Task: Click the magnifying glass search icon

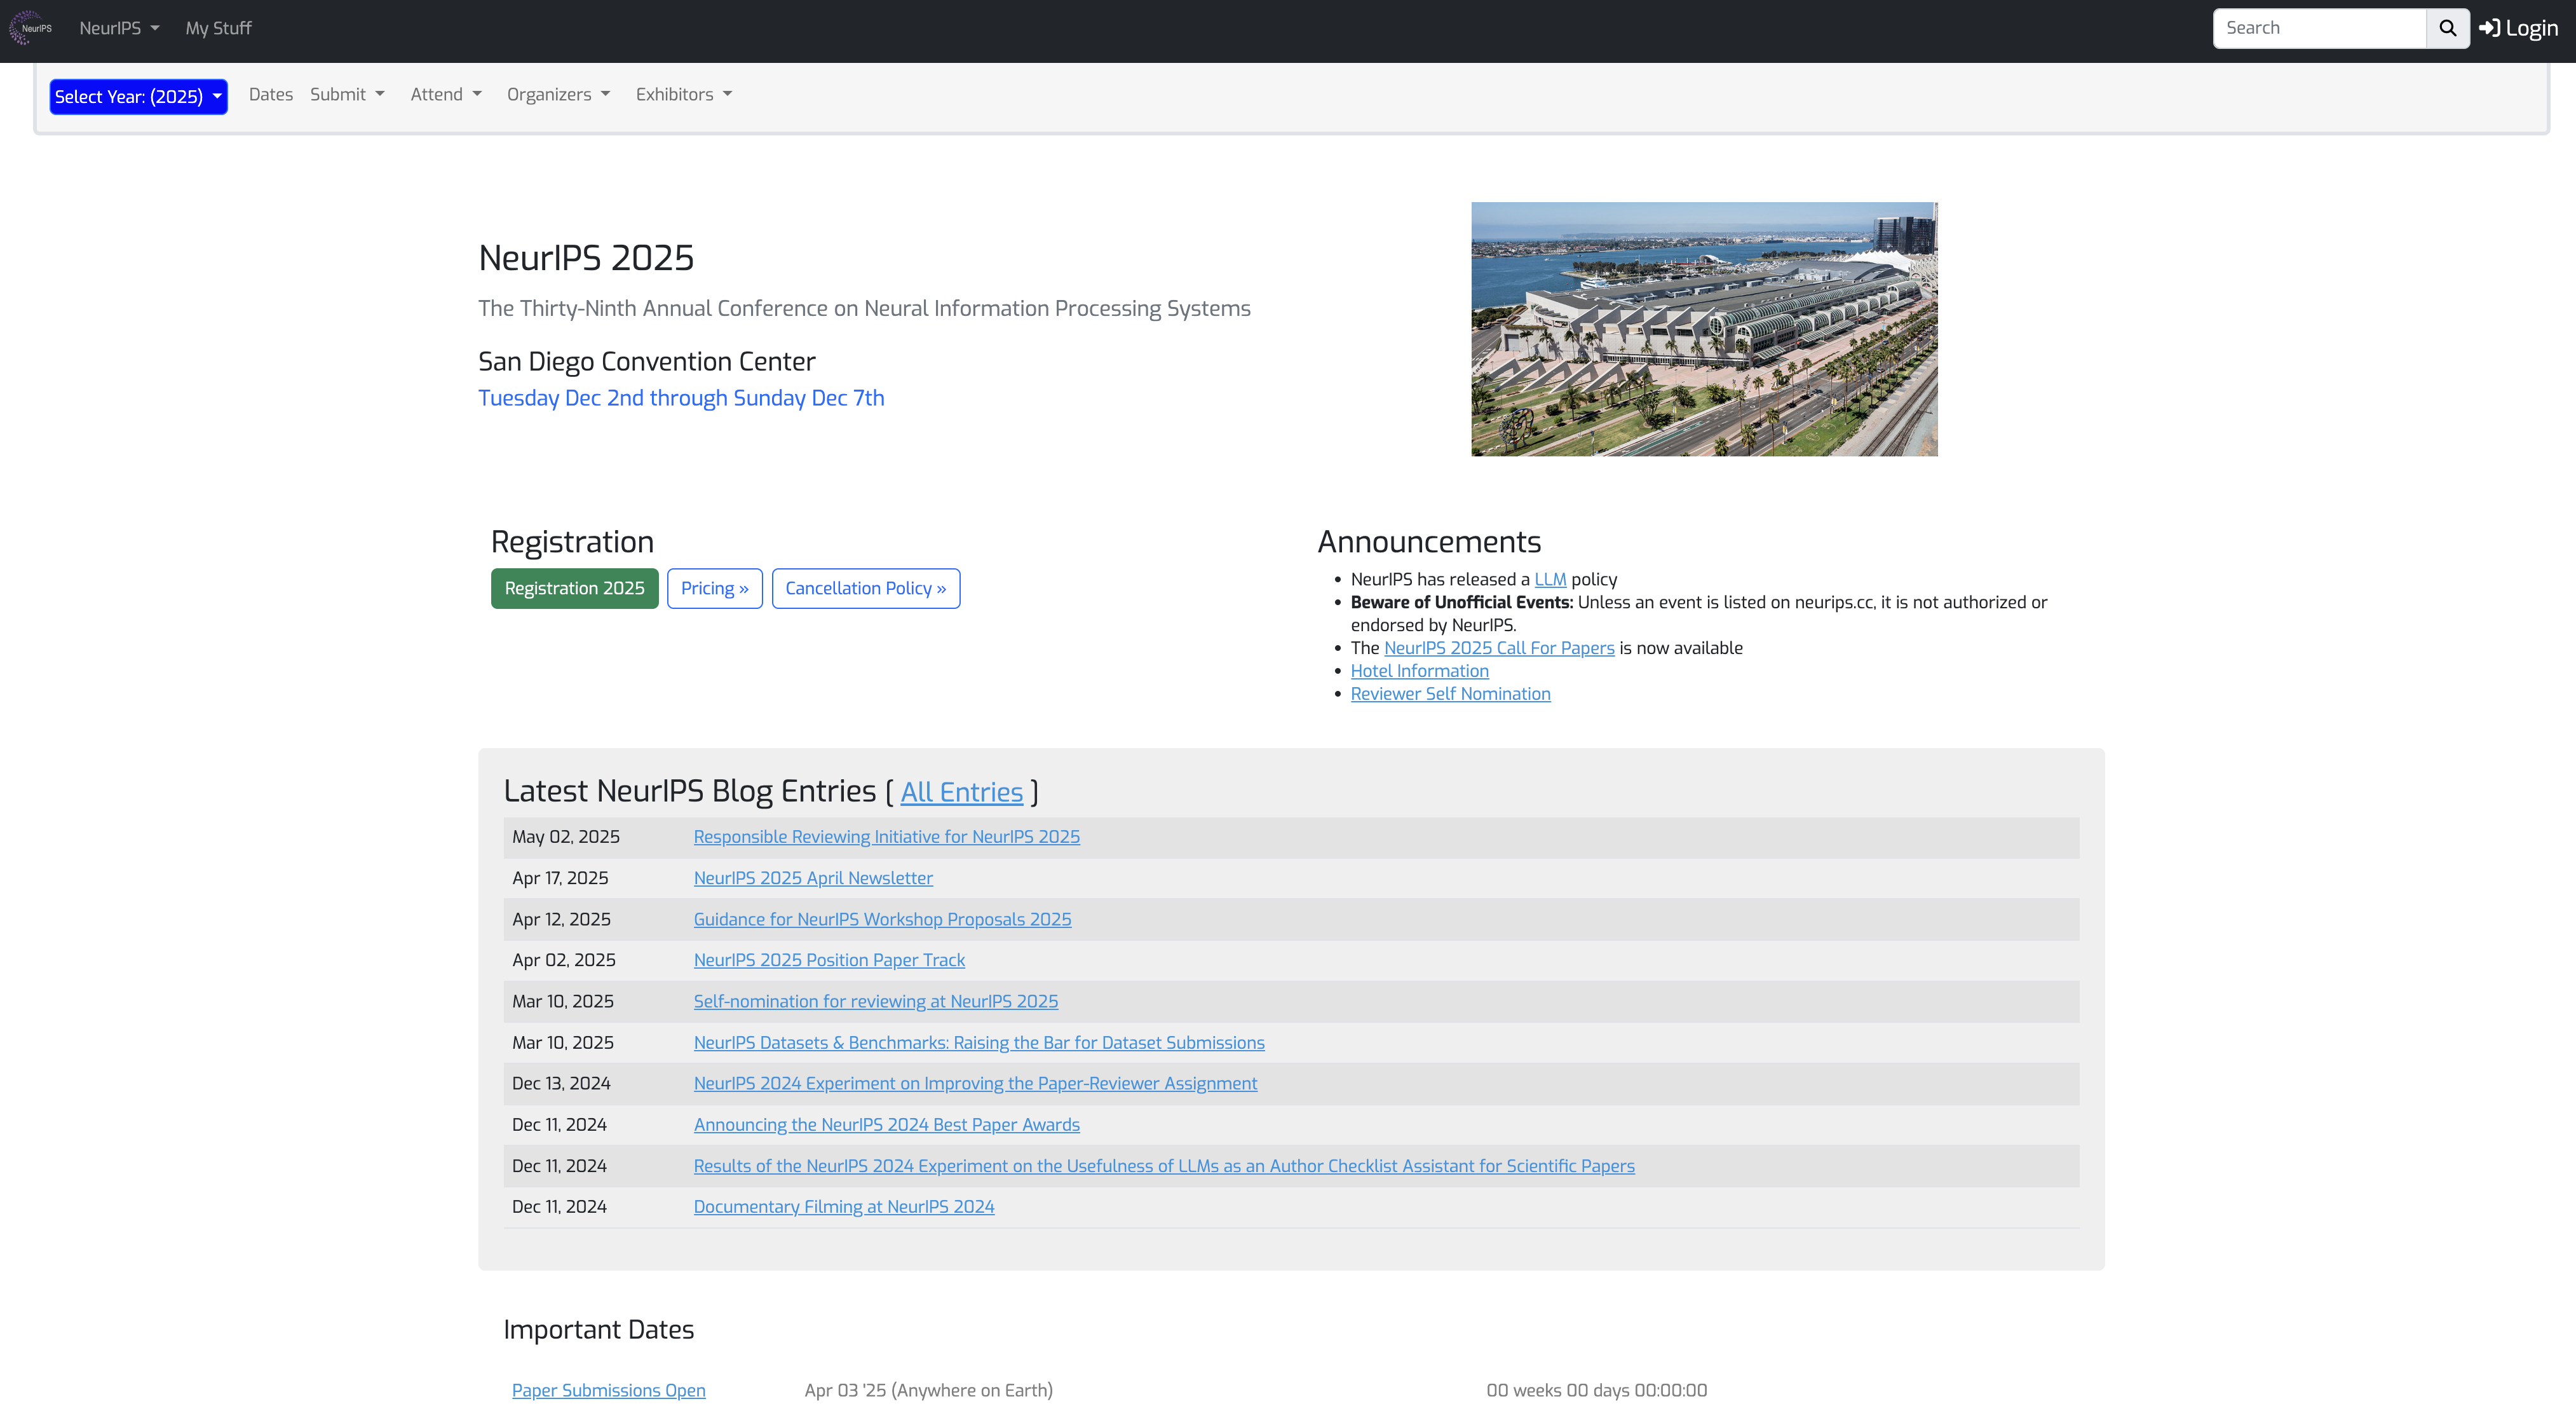Action: (2447, 28)
